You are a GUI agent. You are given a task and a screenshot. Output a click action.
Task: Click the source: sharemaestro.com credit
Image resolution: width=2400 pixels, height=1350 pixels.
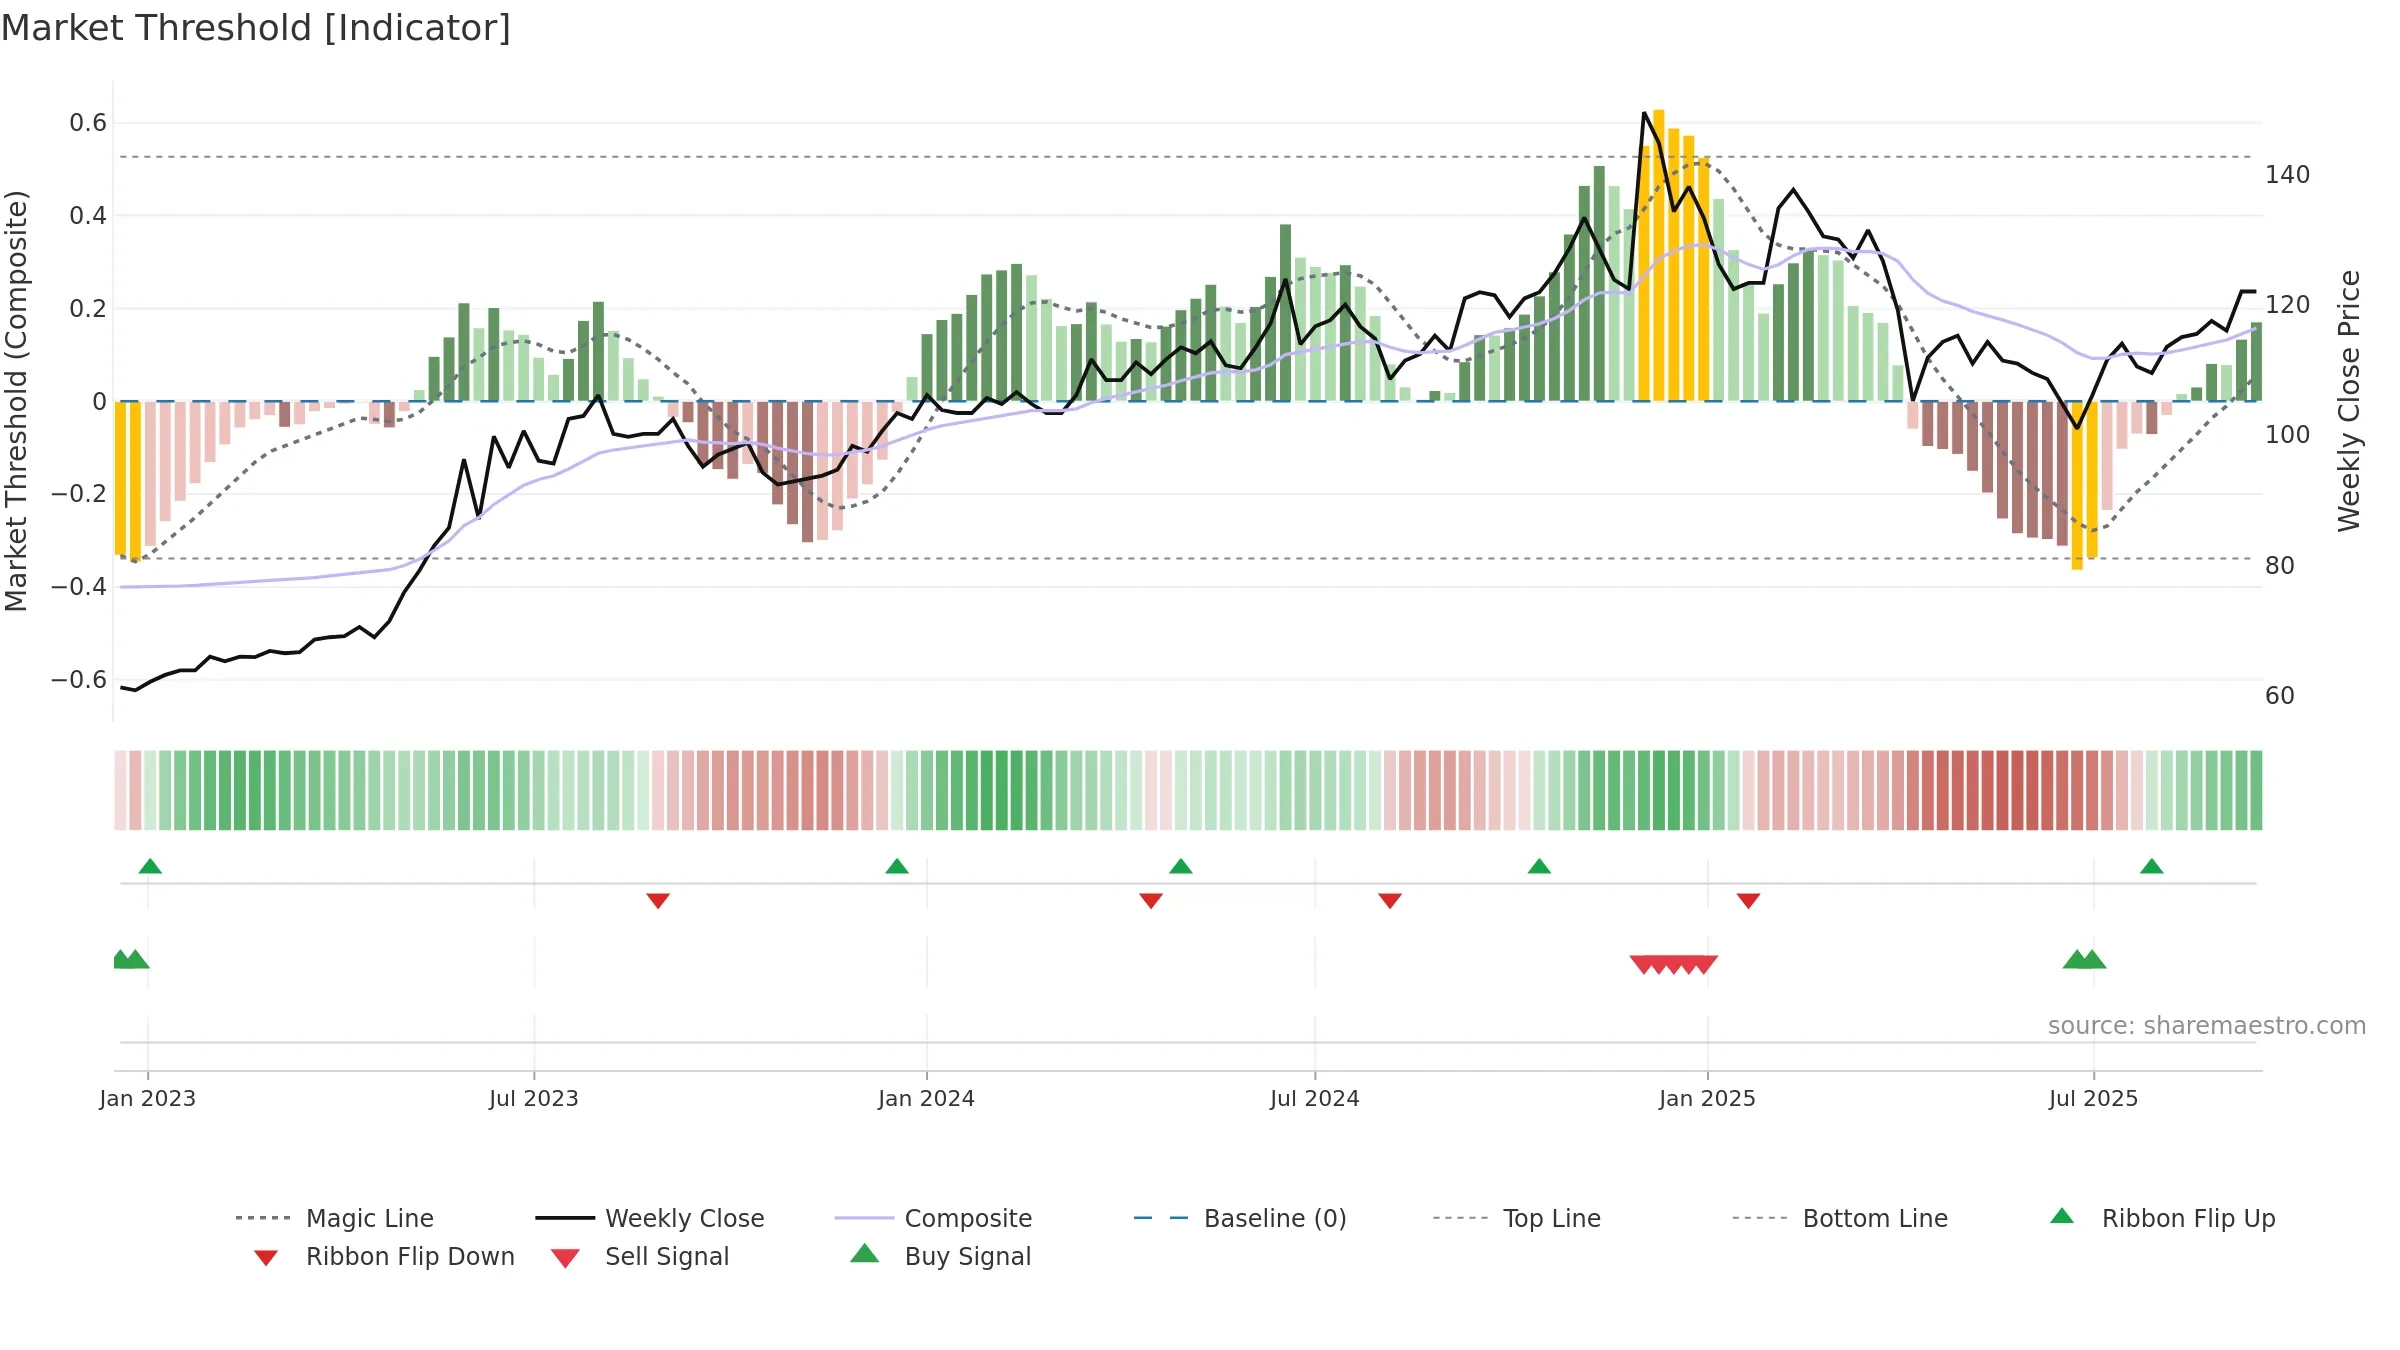coord(2206,1026)
